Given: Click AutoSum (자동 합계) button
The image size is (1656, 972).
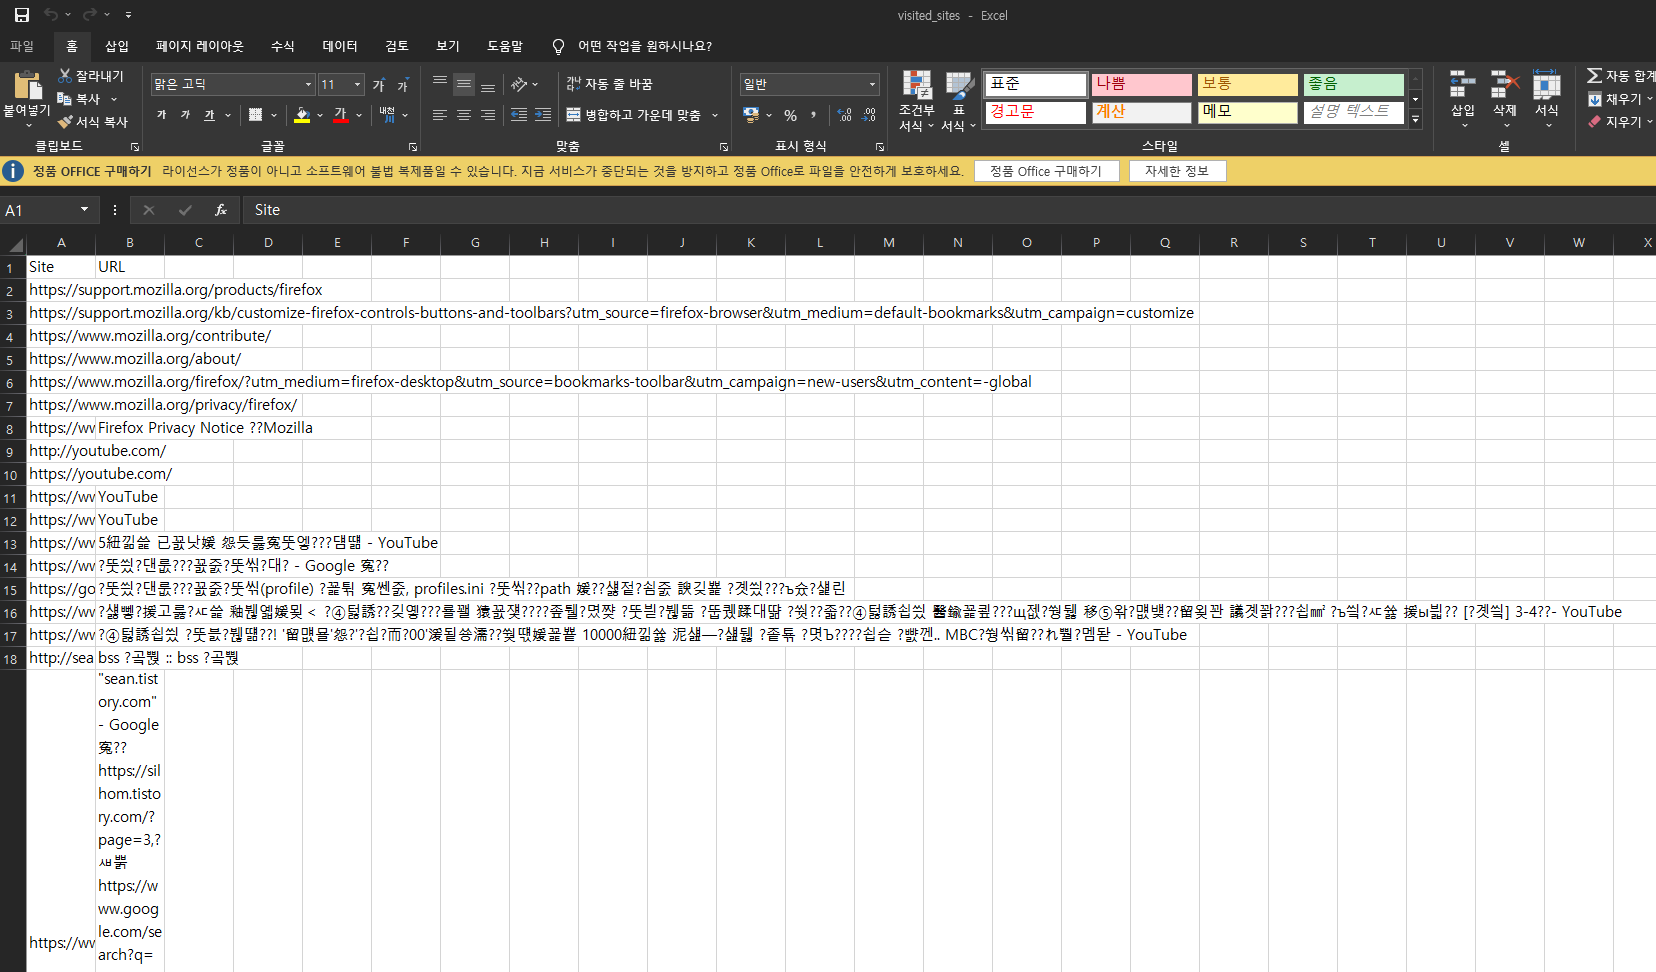Looking at the screenshot, I should (x=1622, y=76).
